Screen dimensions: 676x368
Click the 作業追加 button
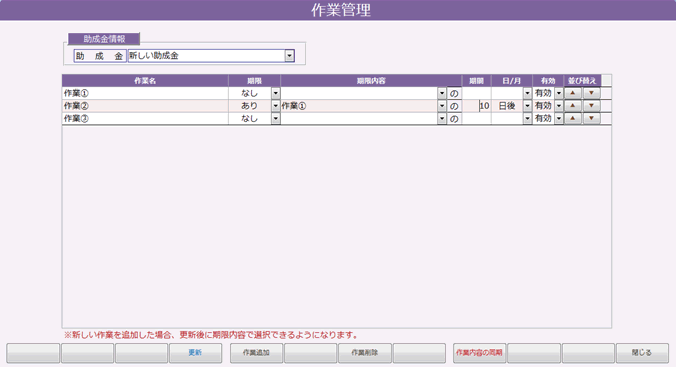(256, 353)
